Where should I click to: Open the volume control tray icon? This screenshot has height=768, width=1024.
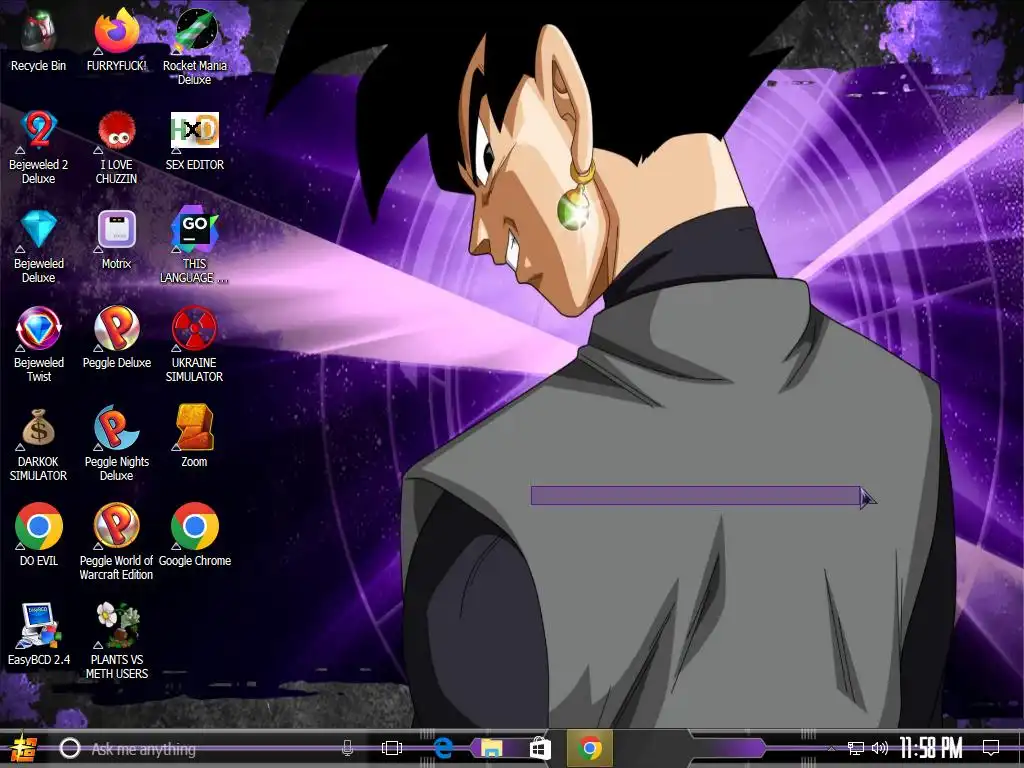[880, 748]
